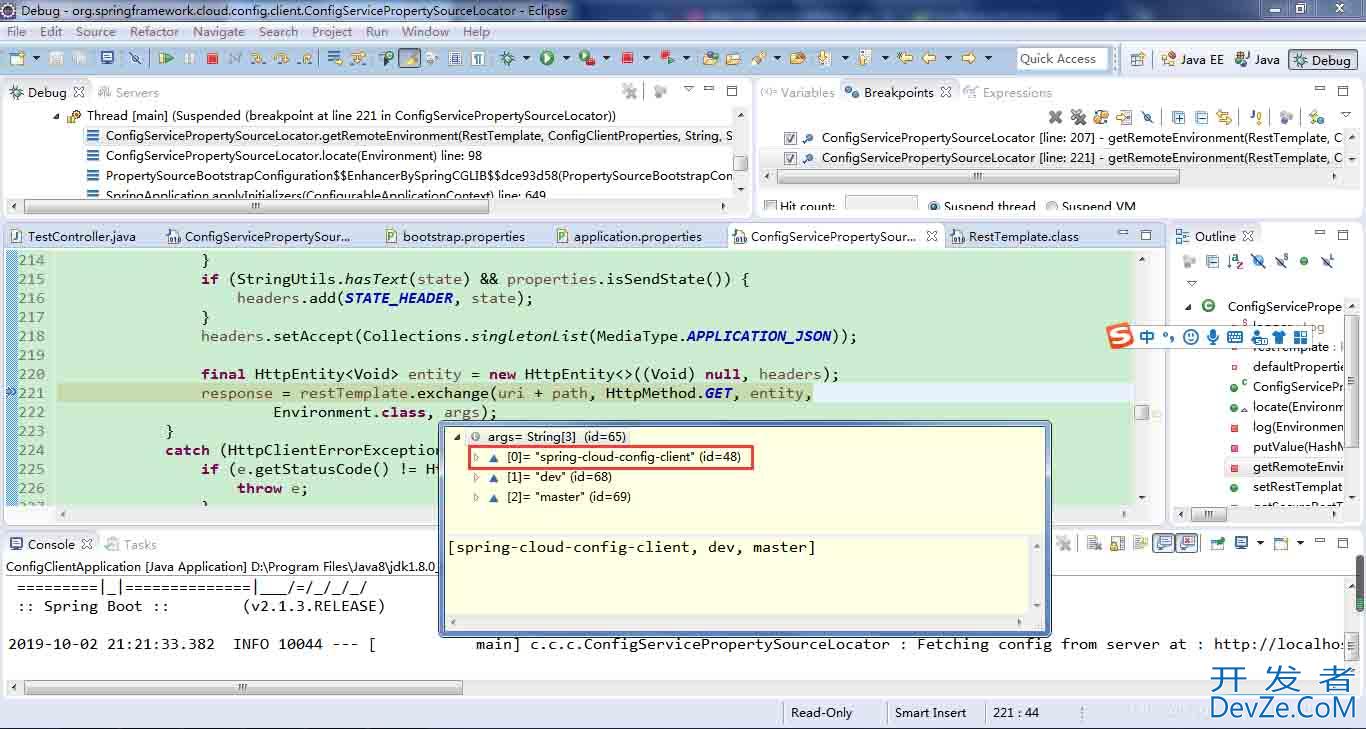Click the Sogou microphone voice input icon
The width and height of the screenshot is (1366, 729).
tap(1213, 337)
